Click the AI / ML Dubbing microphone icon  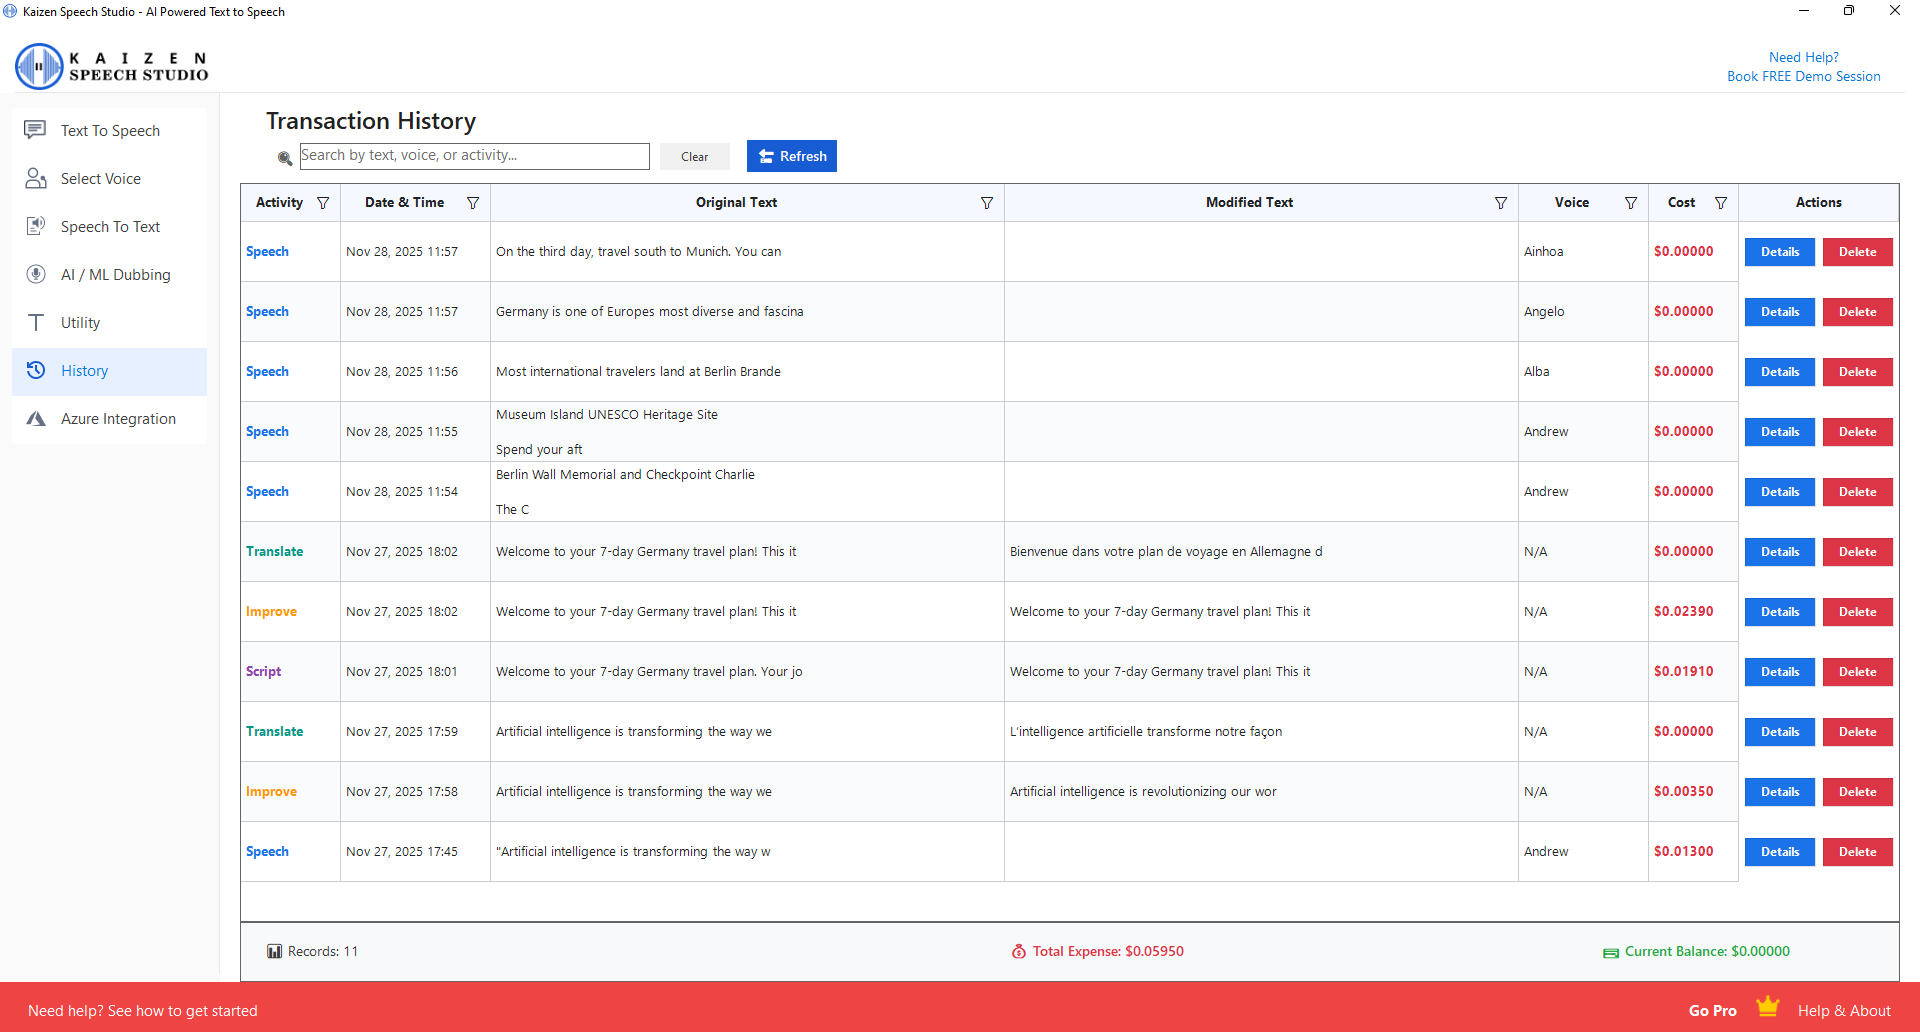tap(35, 274)
